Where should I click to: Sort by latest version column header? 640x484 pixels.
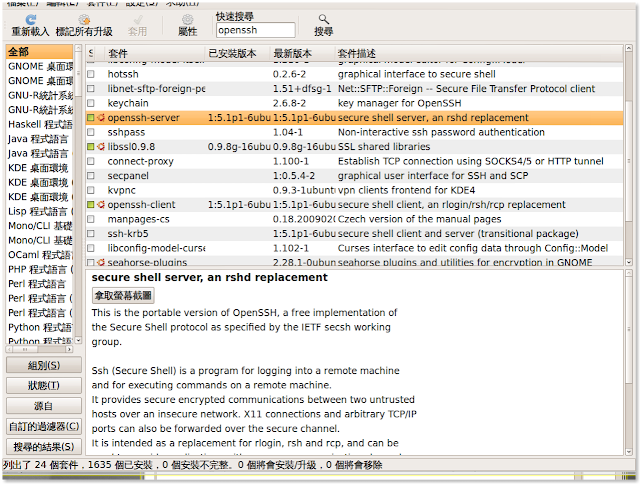(x=302, y=53)
